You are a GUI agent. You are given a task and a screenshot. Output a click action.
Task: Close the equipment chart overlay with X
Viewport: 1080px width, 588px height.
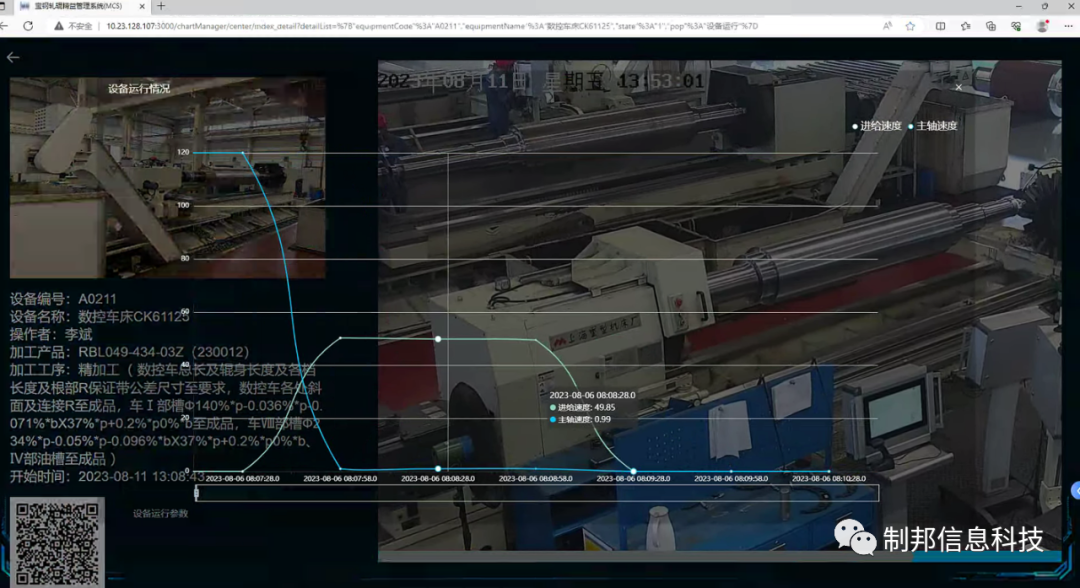tap(958, 88)
